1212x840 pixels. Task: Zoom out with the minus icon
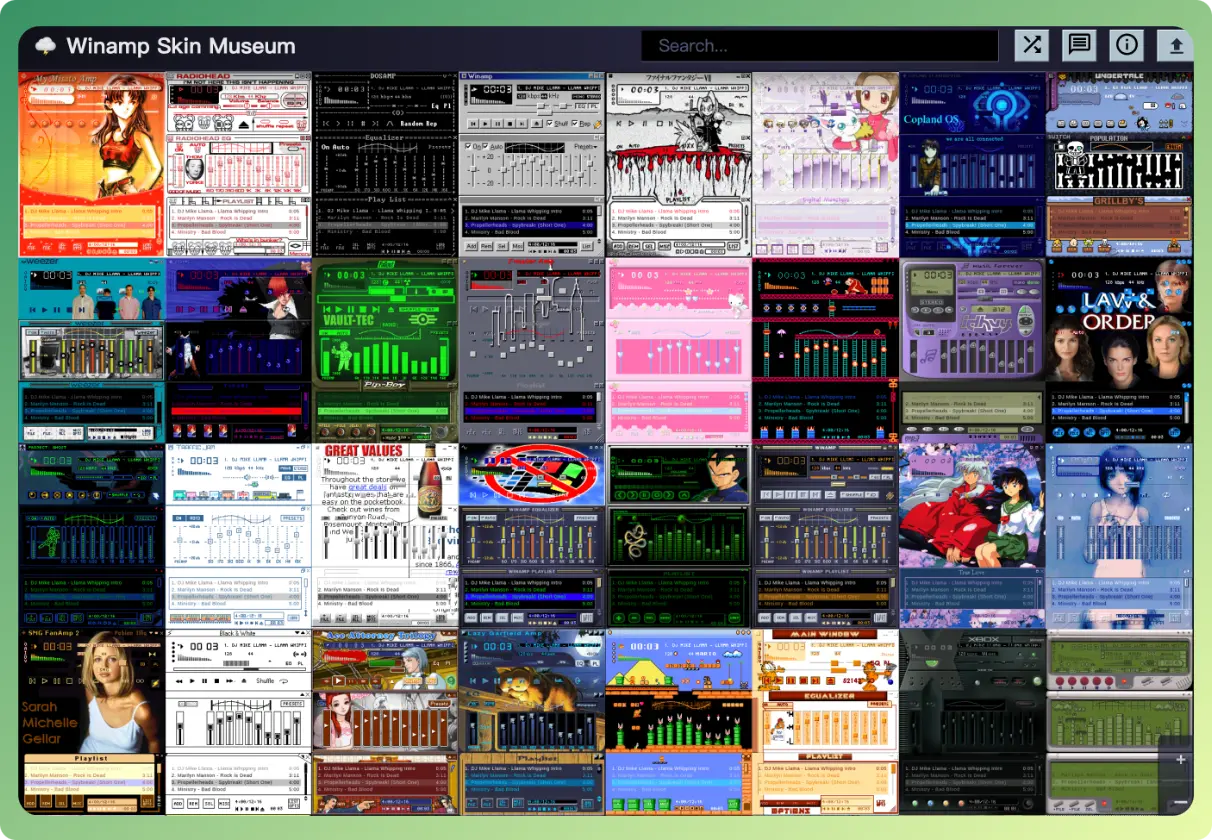pos(1180,802)
